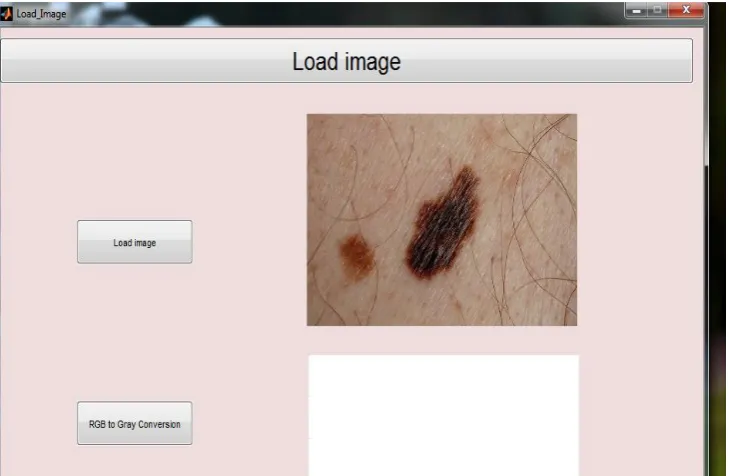The height and width of the screenshot is (476, 729).
Task: Minimize the Load_Image window
Action: (x=636, y=10)
